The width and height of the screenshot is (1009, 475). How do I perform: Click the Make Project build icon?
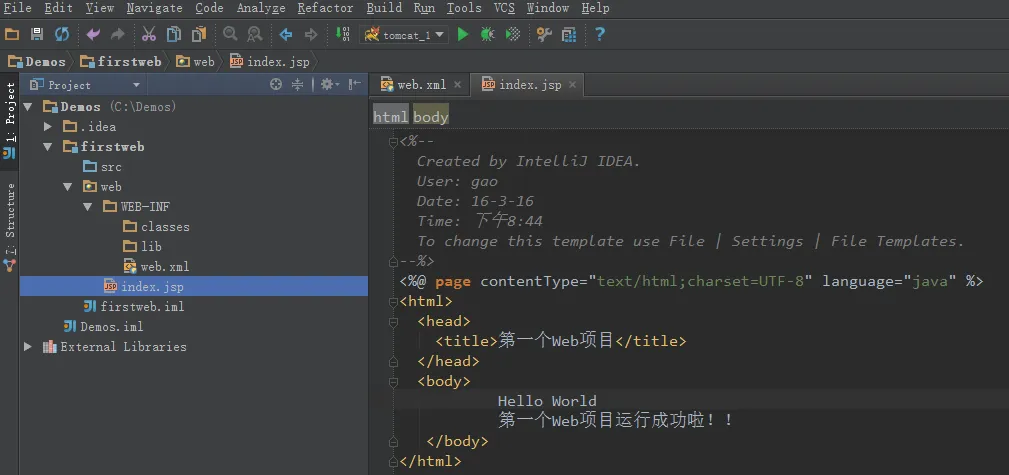(x=341, y=35)
